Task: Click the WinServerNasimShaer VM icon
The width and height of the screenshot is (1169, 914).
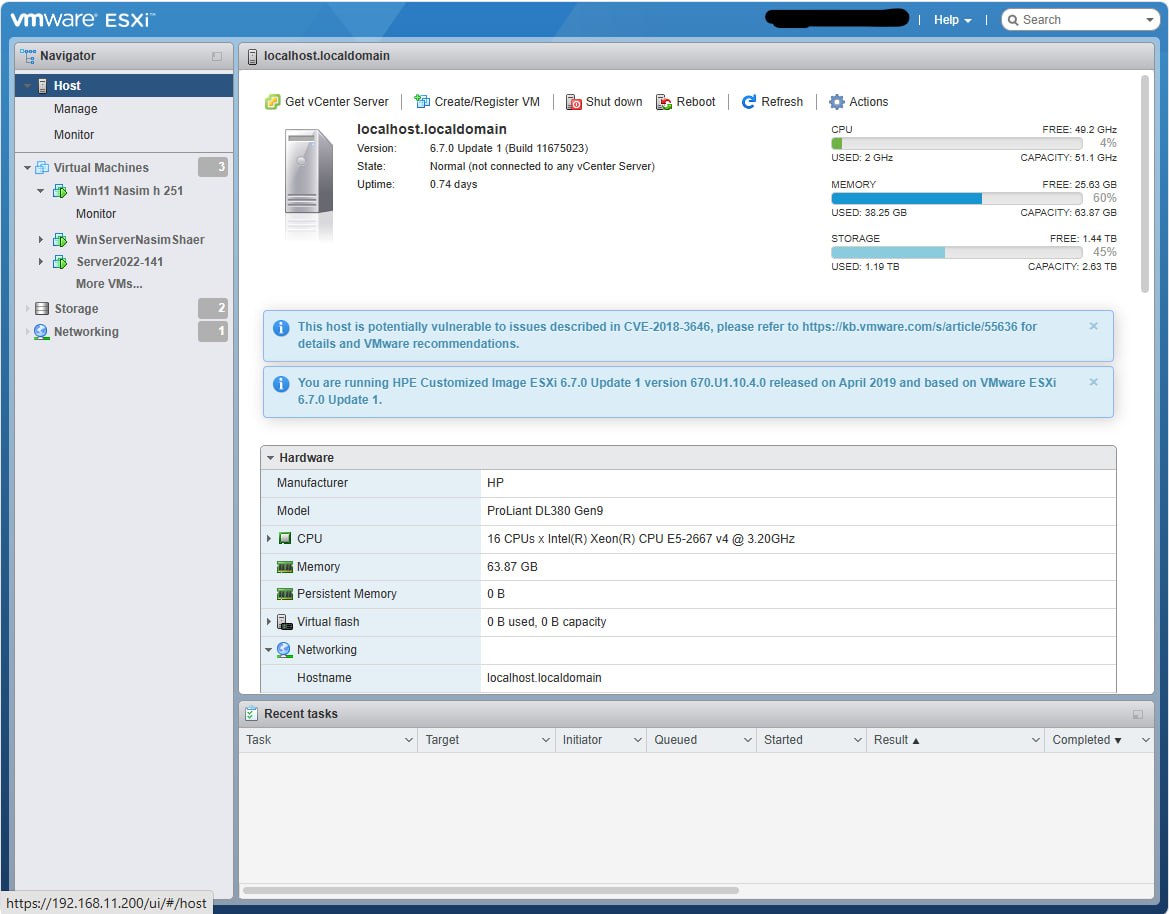Action: point(60,240)
